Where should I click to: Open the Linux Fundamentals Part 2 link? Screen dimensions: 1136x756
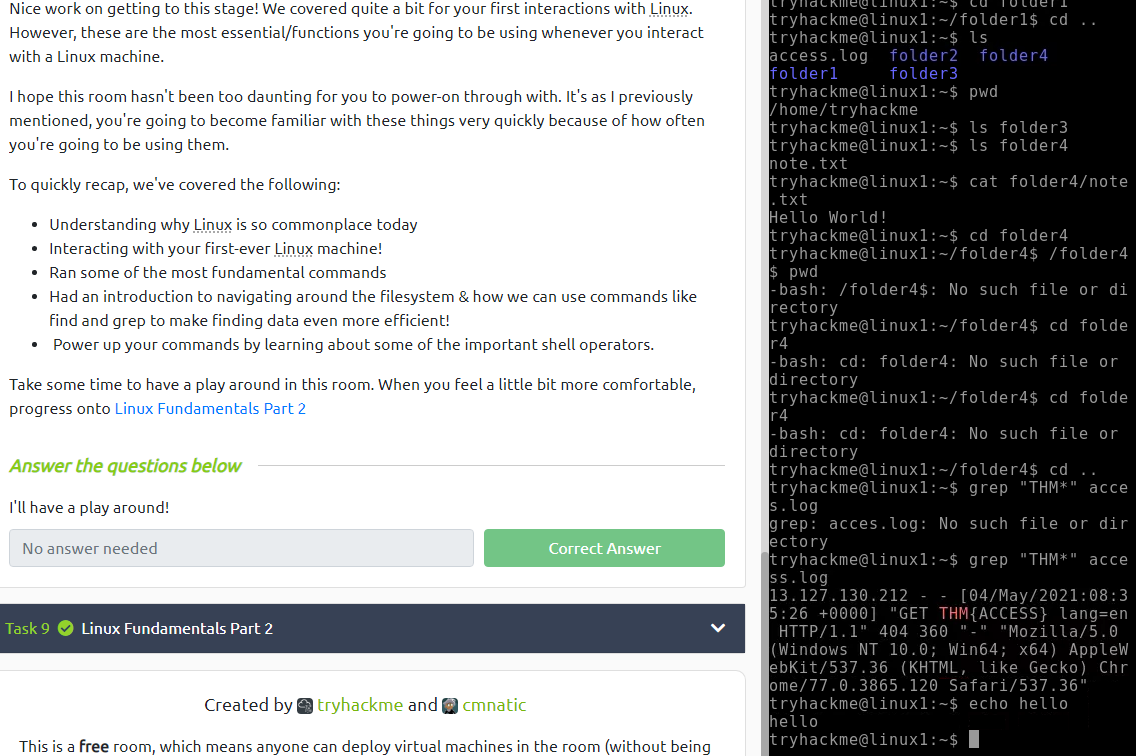210,408
